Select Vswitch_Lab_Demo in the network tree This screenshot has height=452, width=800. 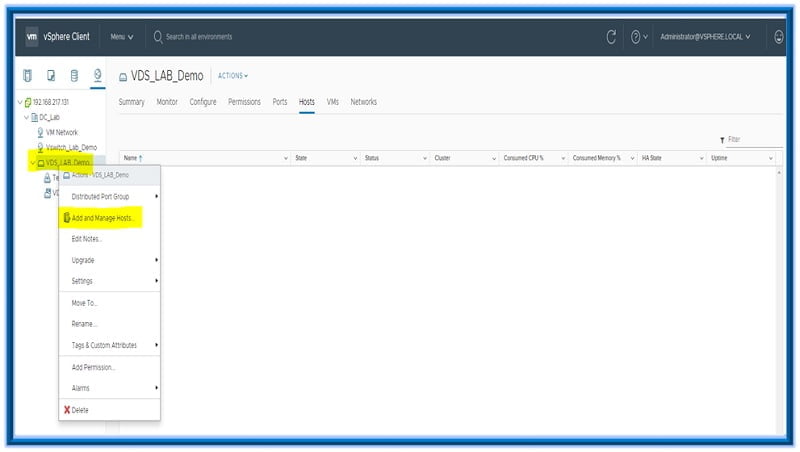point(71,147)
